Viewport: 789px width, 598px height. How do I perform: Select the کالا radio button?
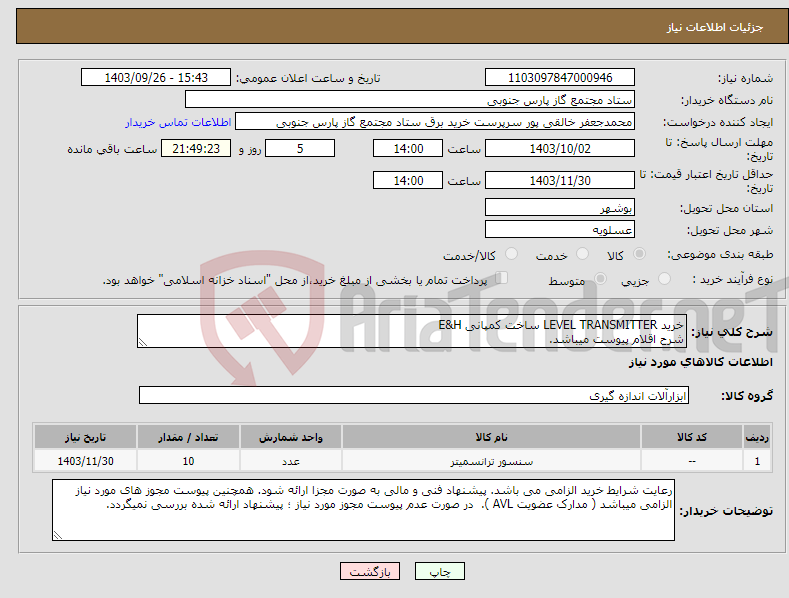(639, 254)
